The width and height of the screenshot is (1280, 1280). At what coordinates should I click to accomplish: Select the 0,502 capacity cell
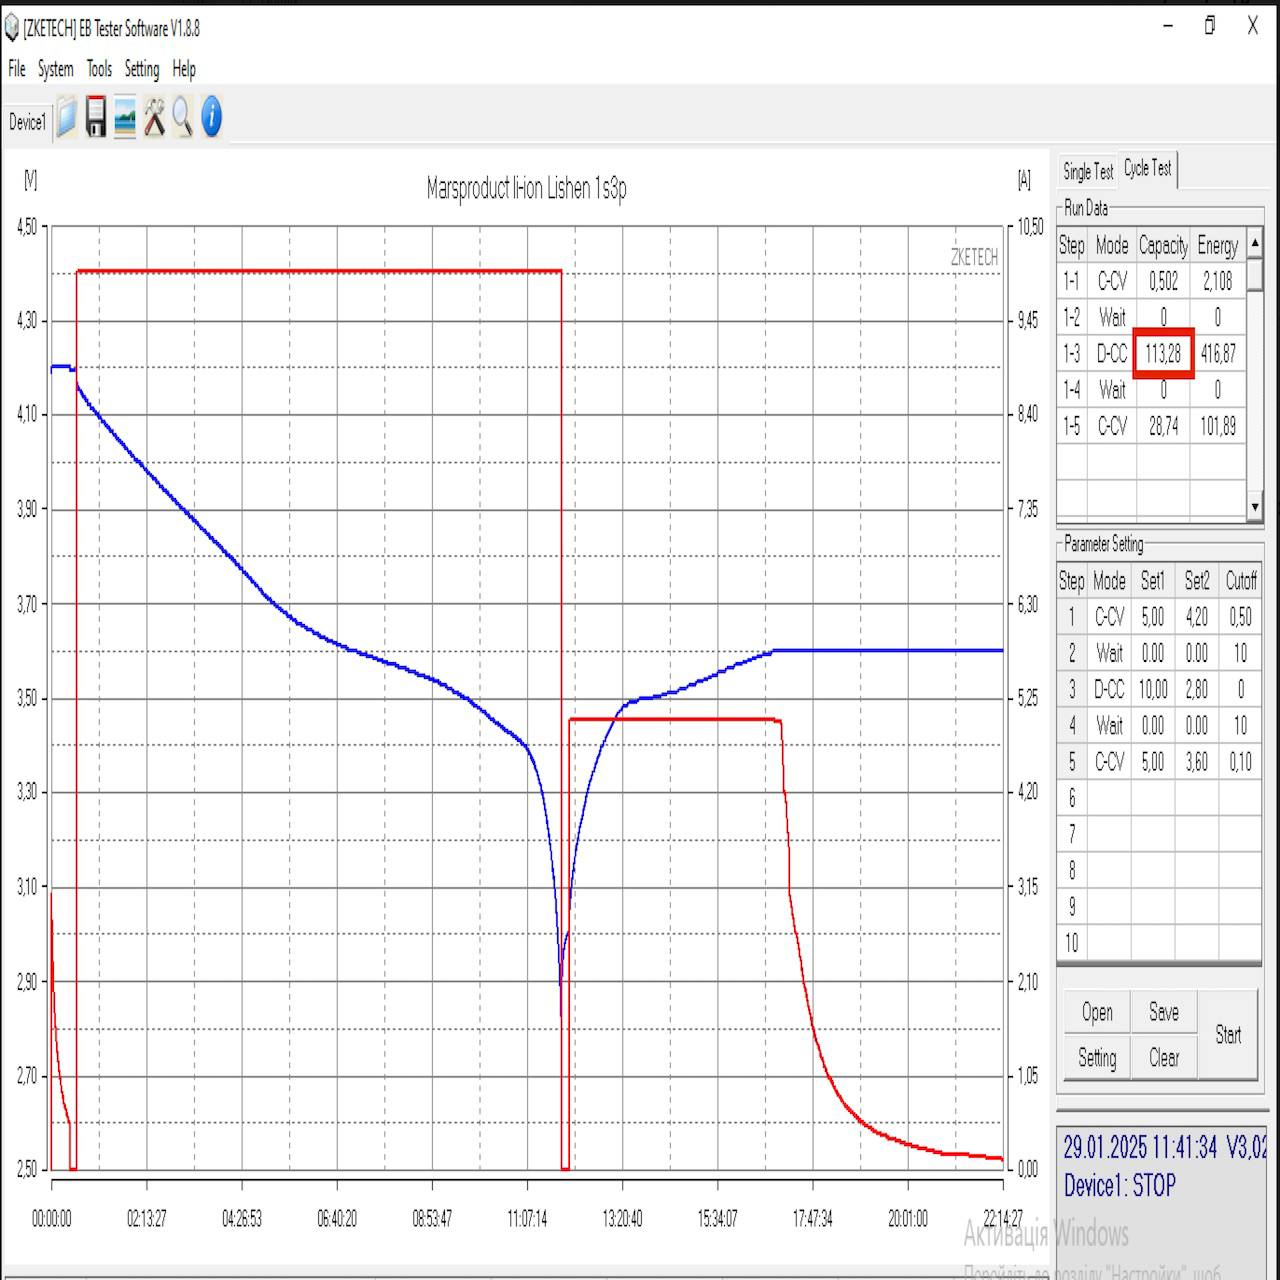pos(1163,282)
